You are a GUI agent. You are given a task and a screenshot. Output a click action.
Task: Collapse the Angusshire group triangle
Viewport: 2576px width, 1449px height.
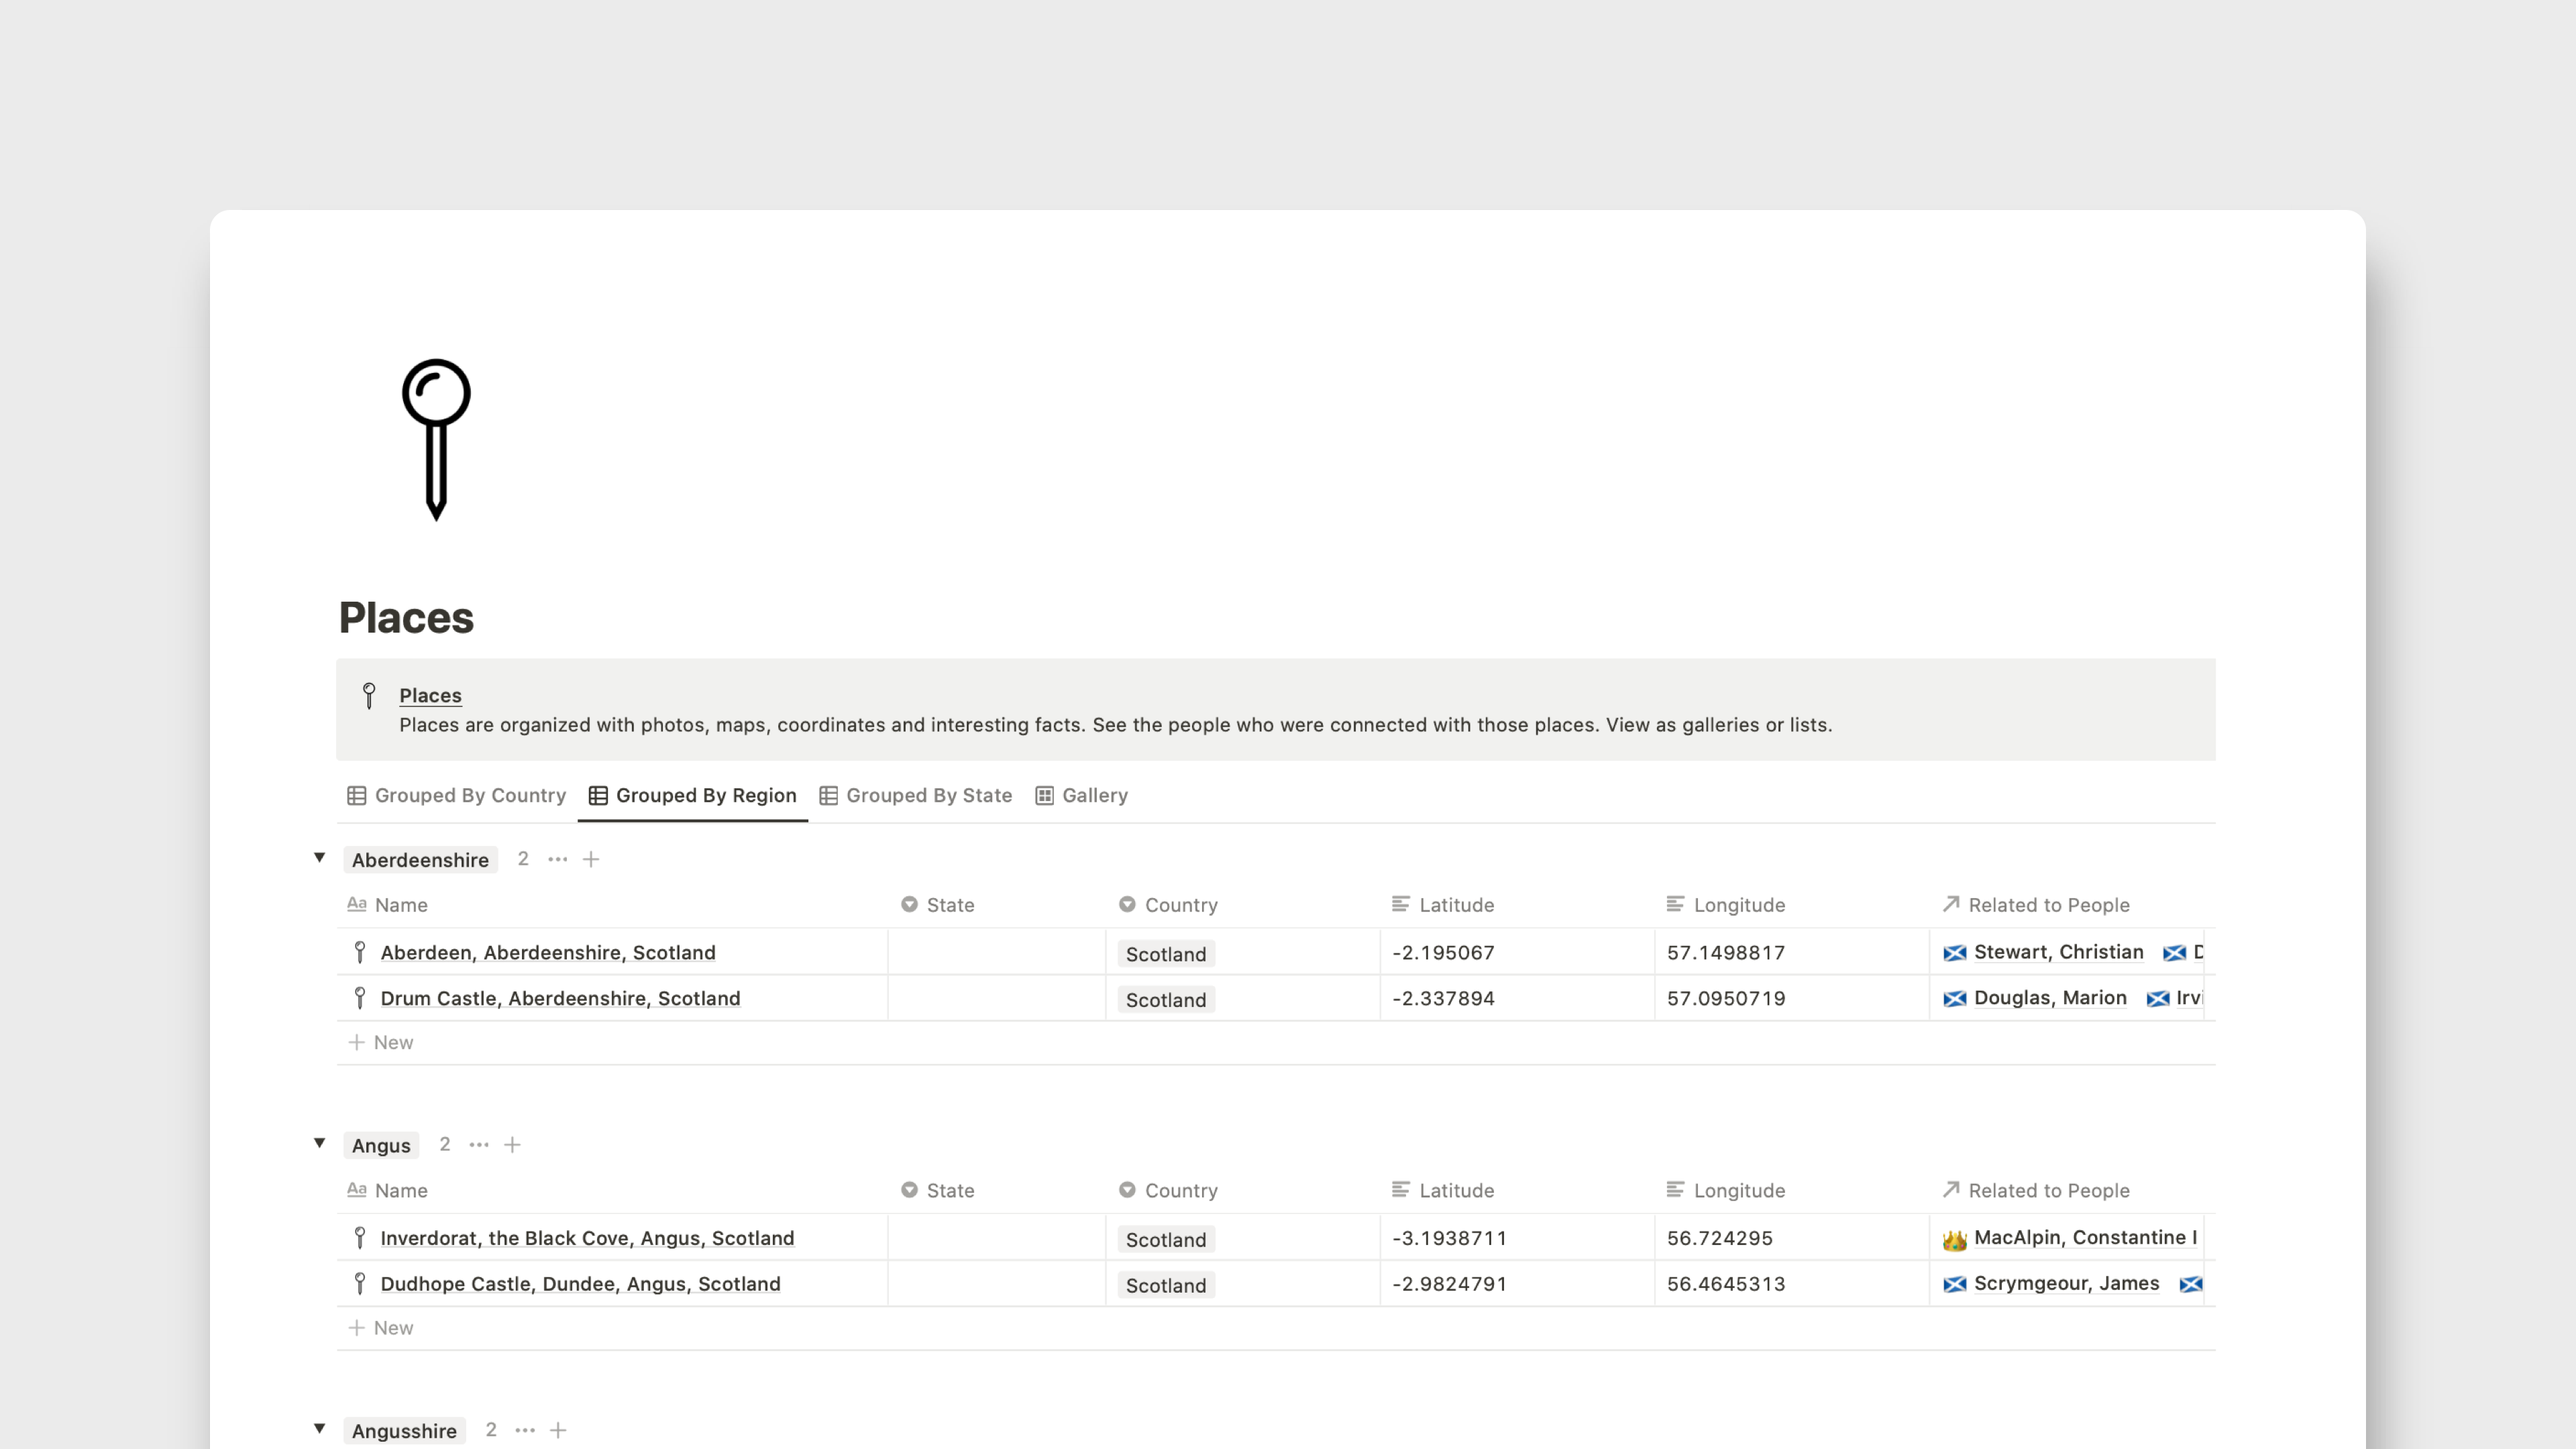[x=319, y=1428]
